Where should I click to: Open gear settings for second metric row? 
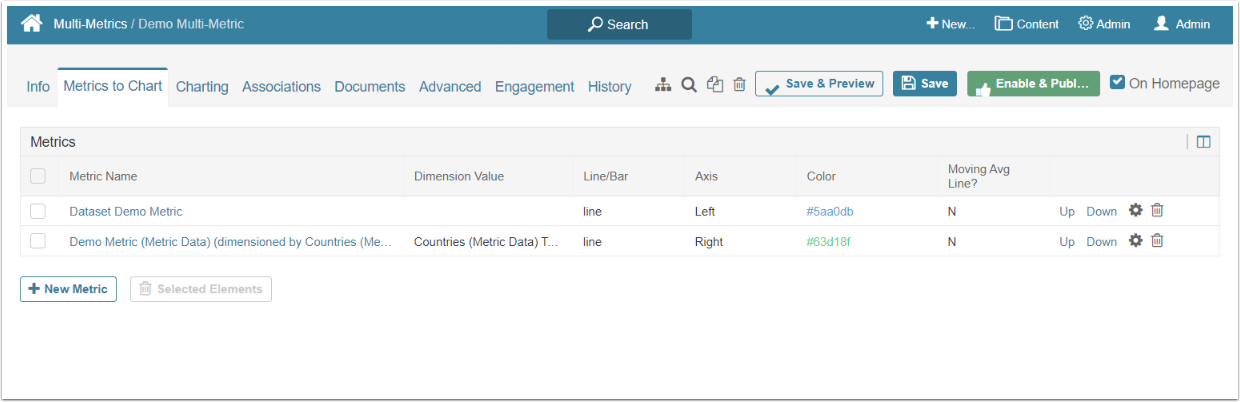pos(1135,241)
